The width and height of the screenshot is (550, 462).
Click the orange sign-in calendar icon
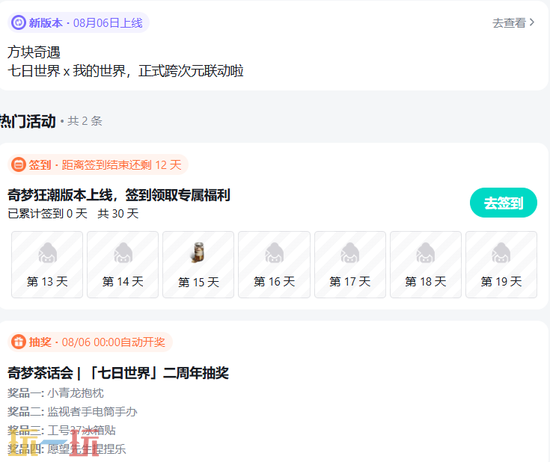18,165
